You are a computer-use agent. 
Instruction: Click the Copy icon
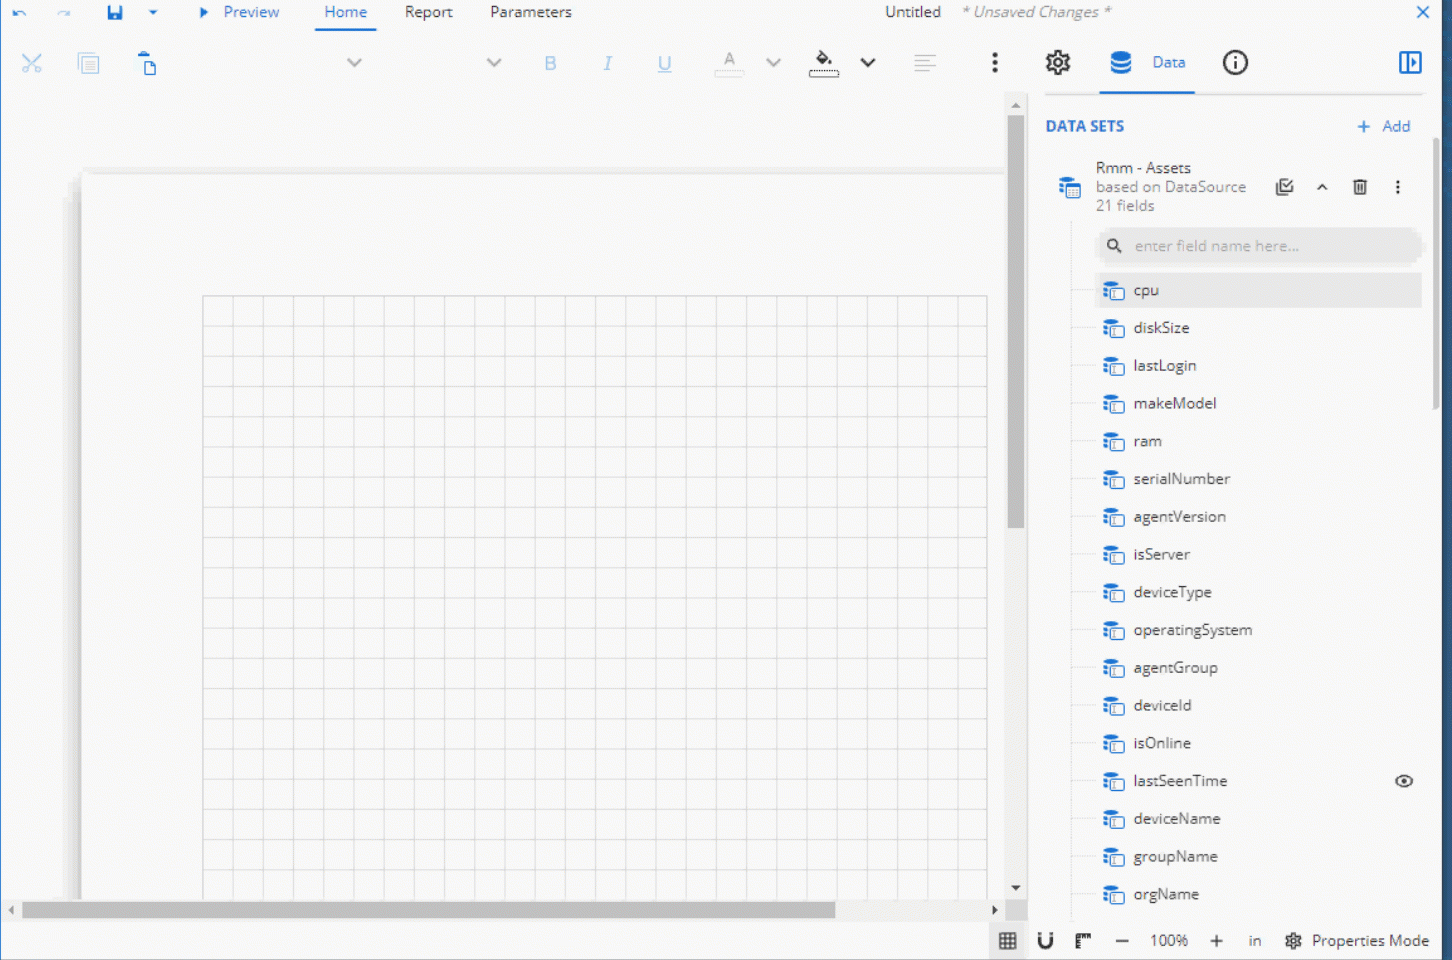pyautogui.click(x=89, y=64)
